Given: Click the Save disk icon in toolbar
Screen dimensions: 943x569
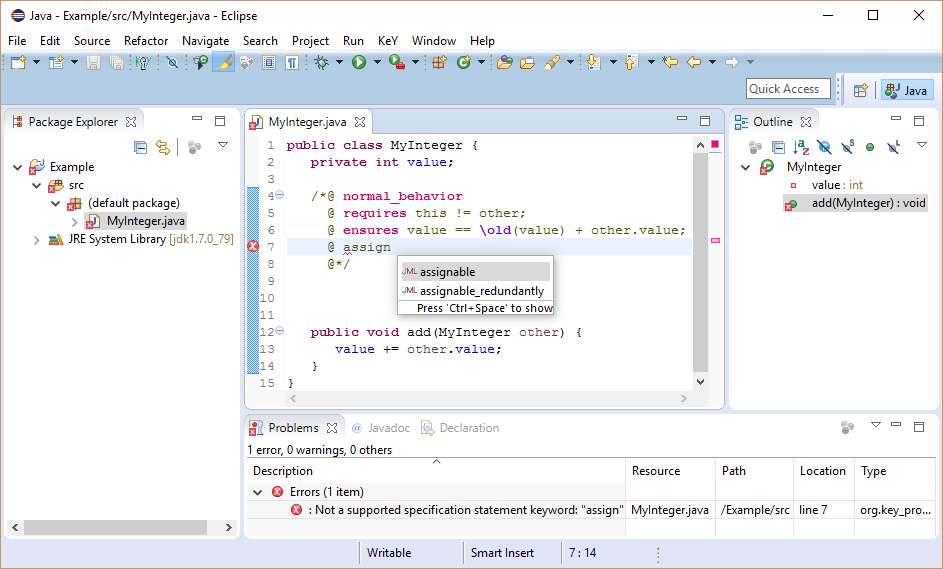Looking at the screenshot, I should [x=93, y=62].
